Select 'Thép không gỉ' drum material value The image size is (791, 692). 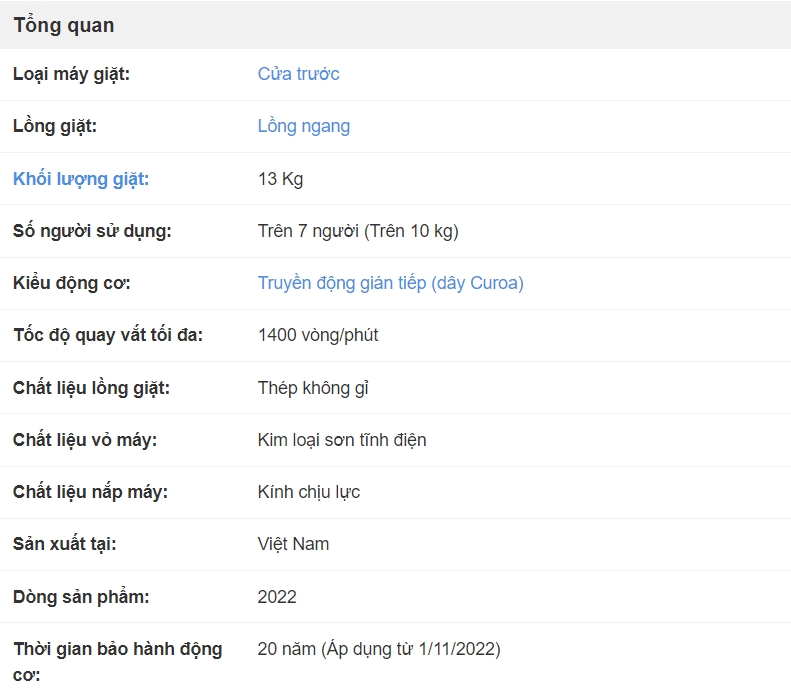point(313,388)
